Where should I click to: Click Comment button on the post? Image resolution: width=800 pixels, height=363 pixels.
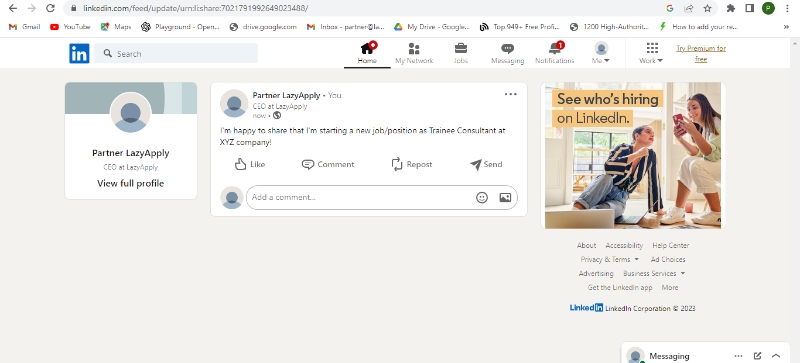328,164
